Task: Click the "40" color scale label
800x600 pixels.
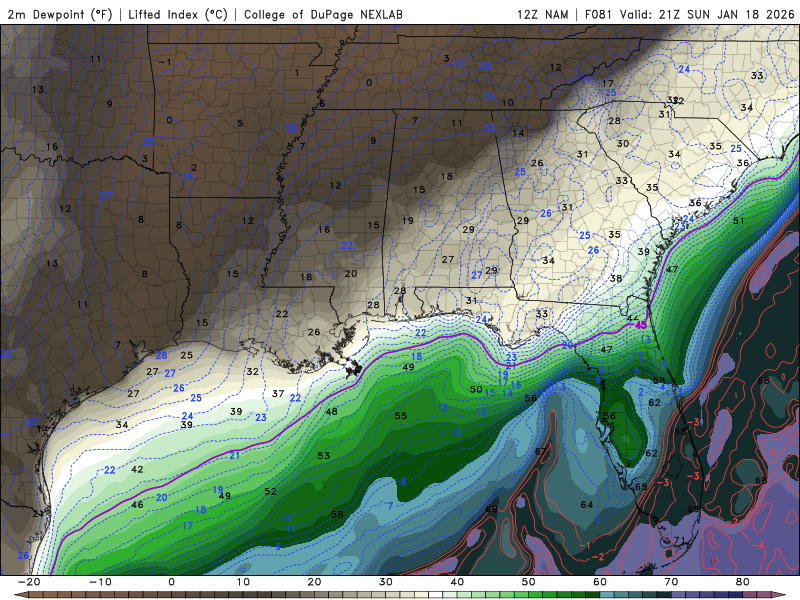Action: click(457, 582)
